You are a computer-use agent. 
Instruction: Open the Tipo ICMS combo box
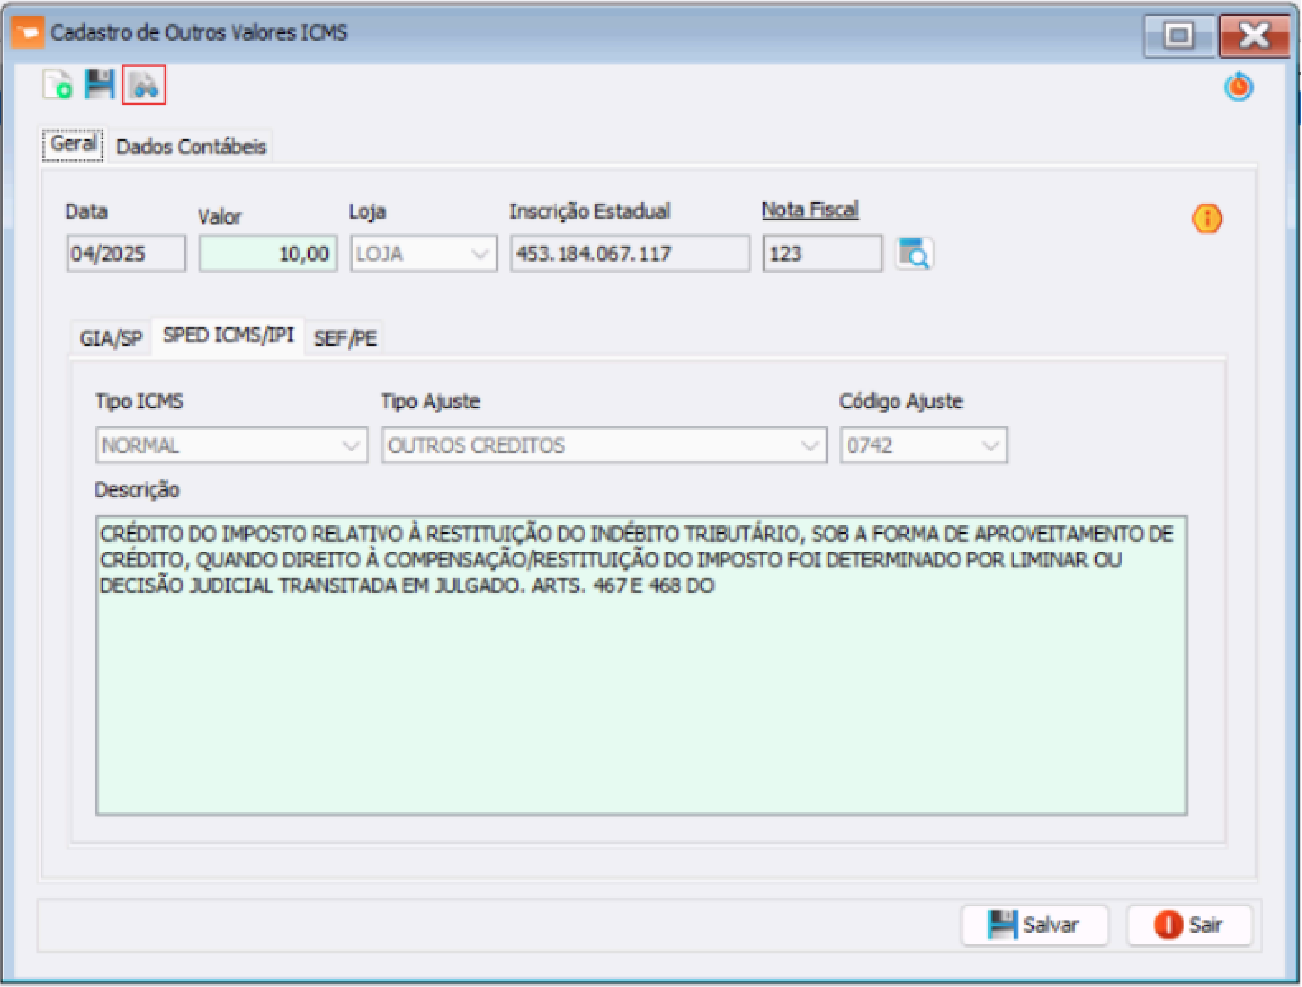351,445
